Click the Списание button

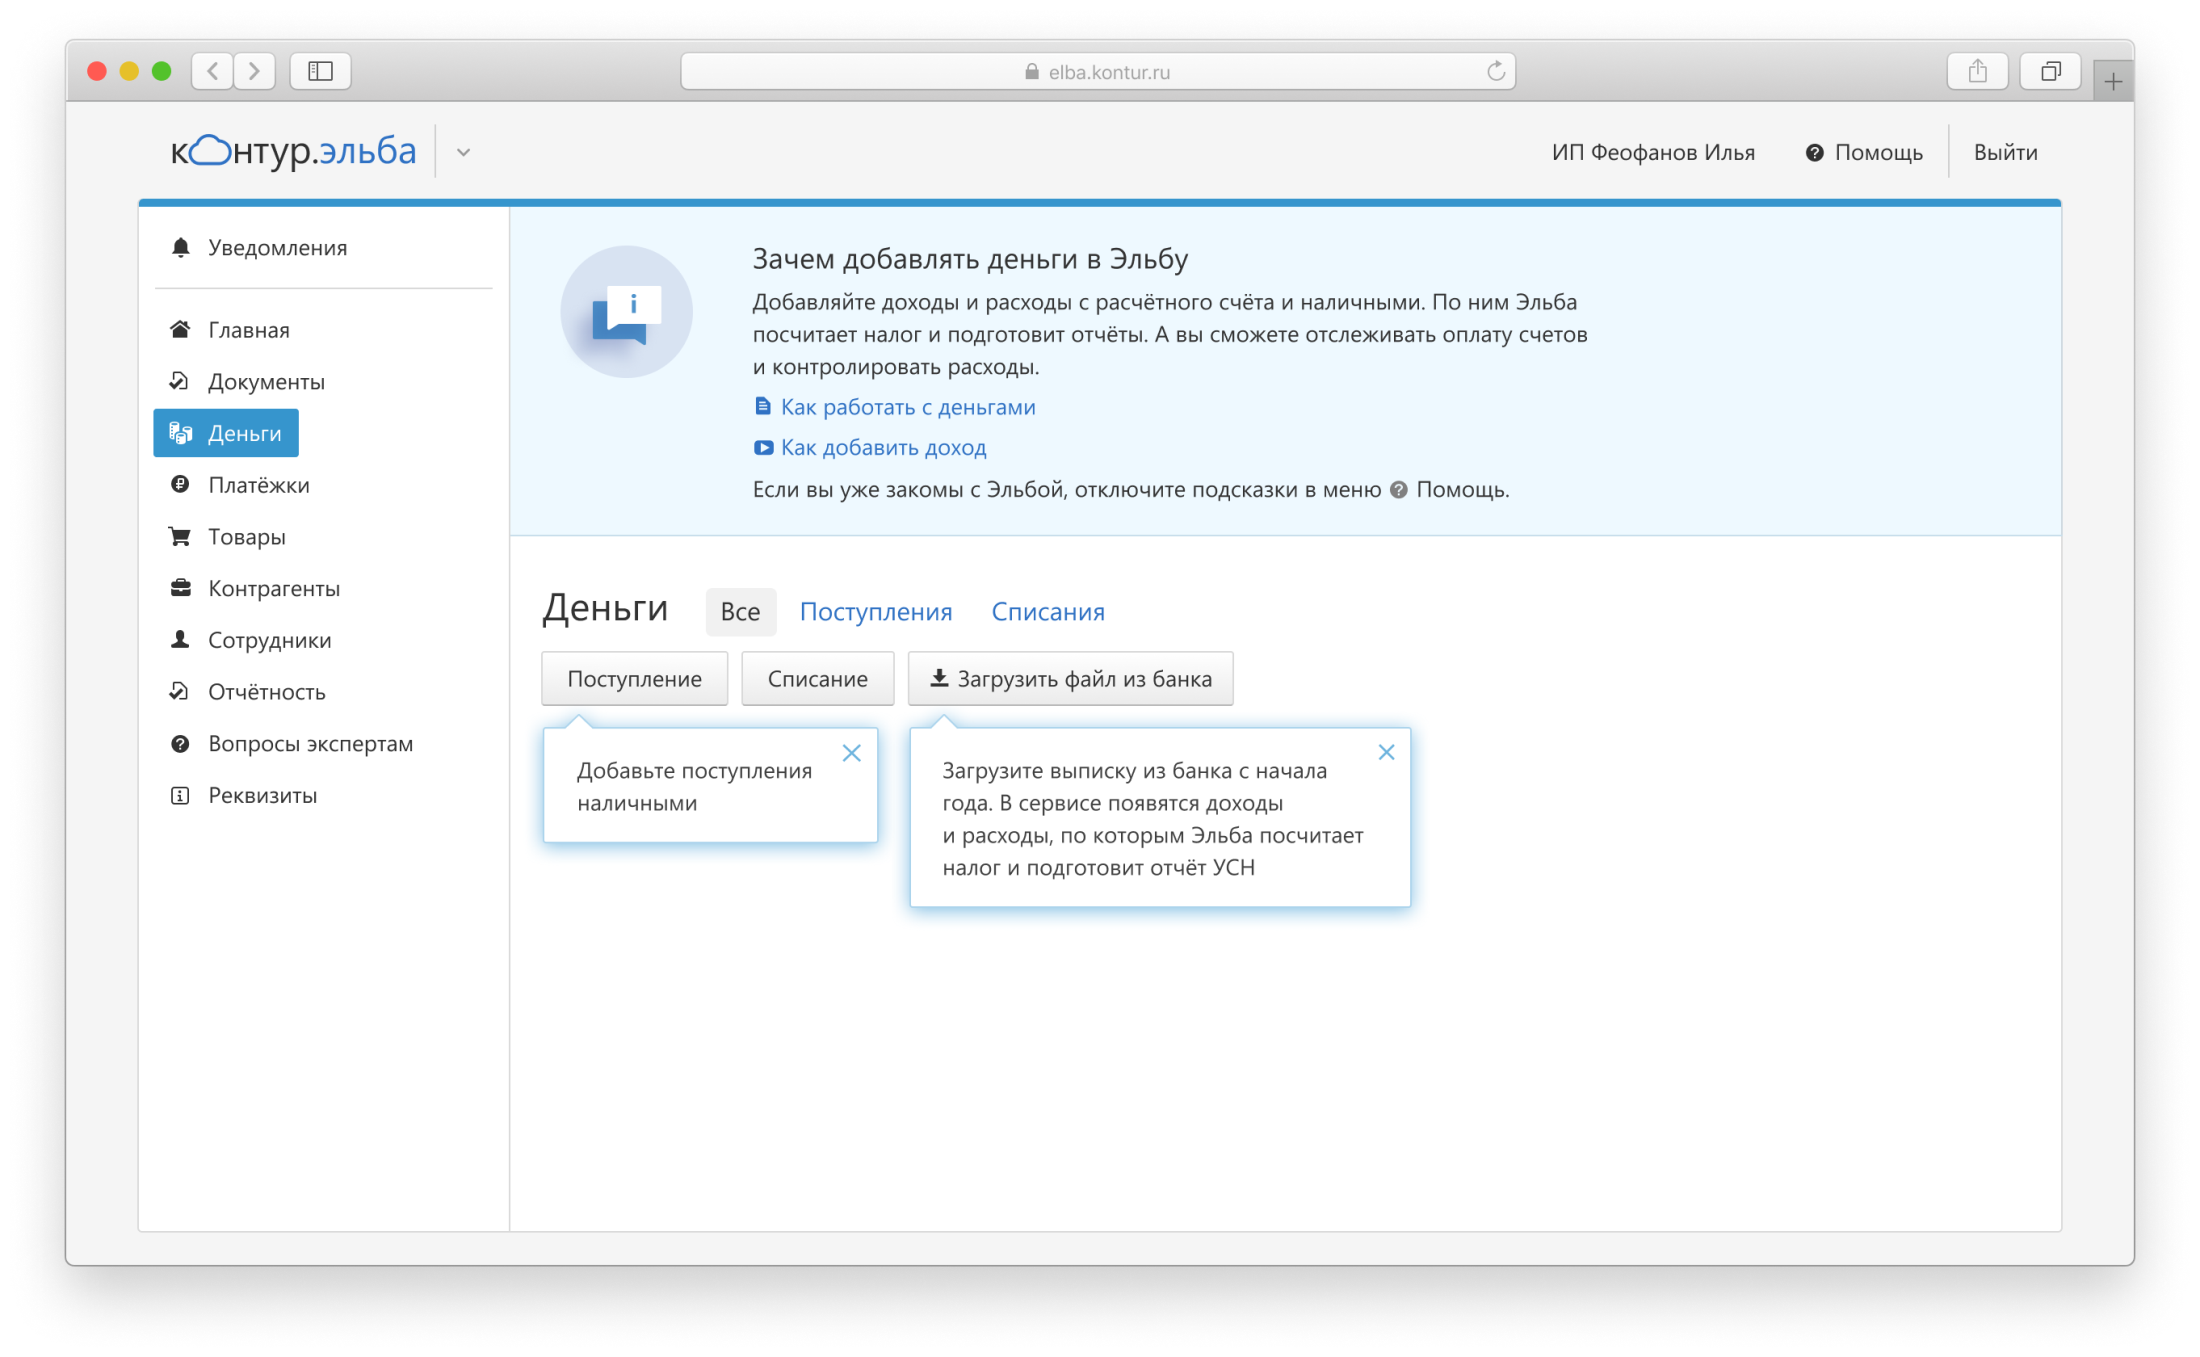click(817, 678)
